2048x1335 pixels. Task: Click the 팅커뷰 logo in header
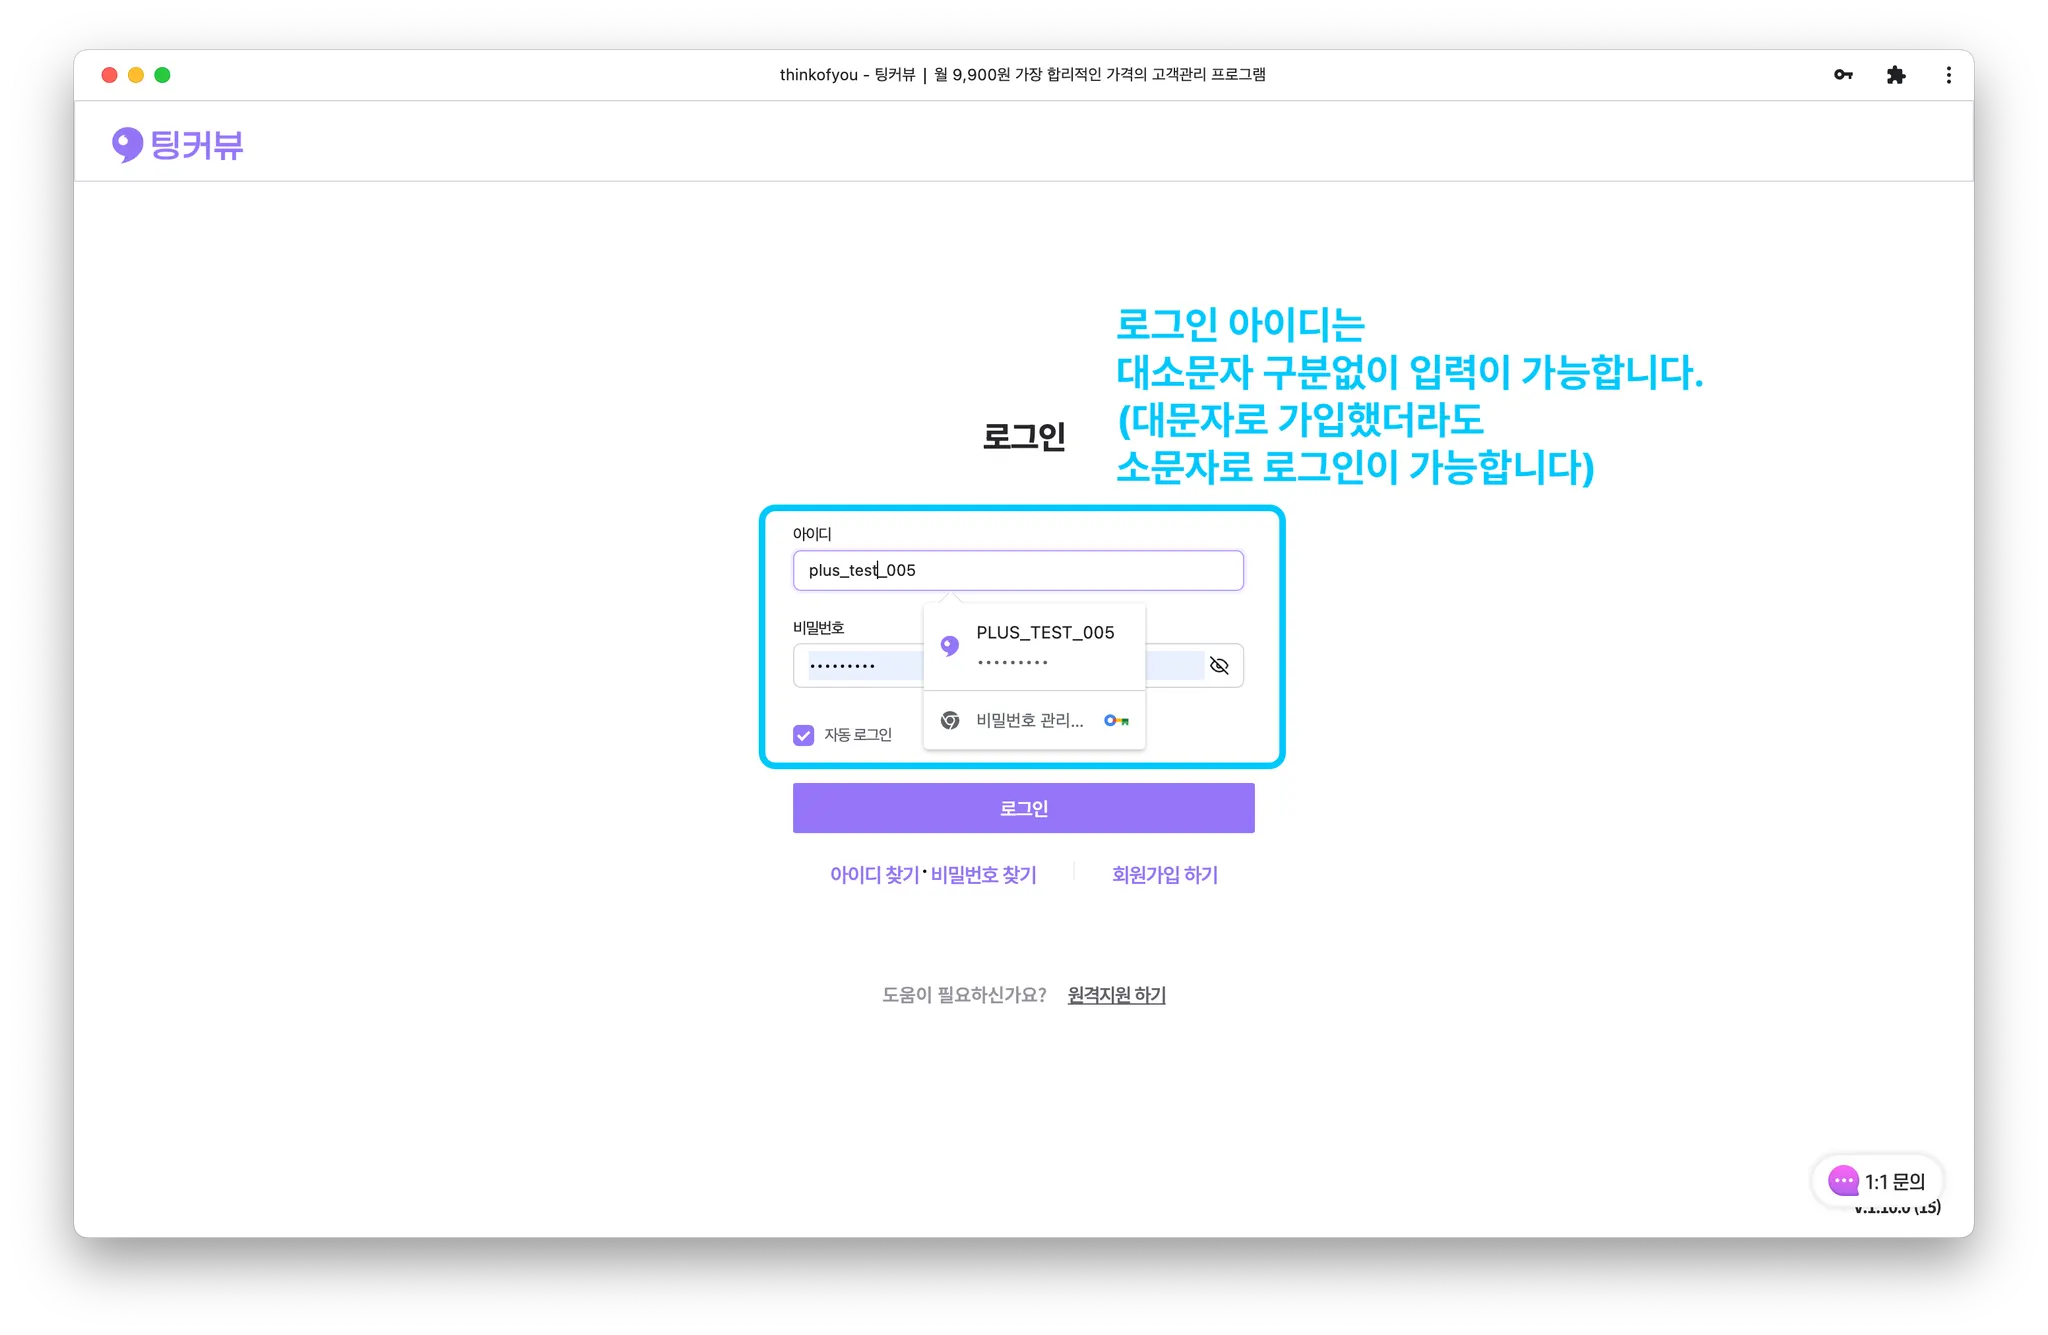point(178,145)
